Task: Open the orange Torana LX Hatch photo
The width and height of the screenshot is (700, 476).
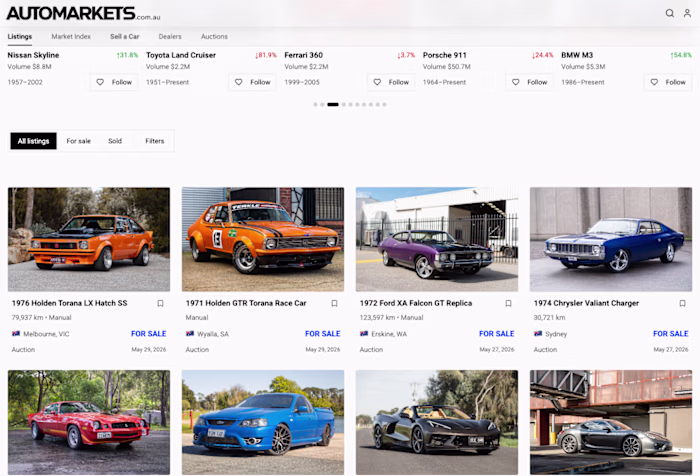Action: click(x=89, y=239)
